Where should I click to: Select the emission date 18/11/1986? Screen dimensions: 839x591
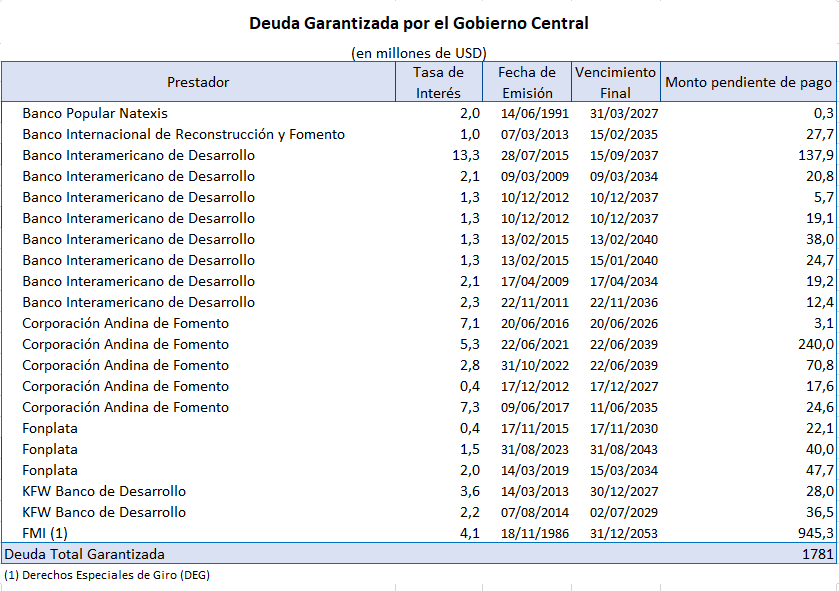[x=535, y=533]
